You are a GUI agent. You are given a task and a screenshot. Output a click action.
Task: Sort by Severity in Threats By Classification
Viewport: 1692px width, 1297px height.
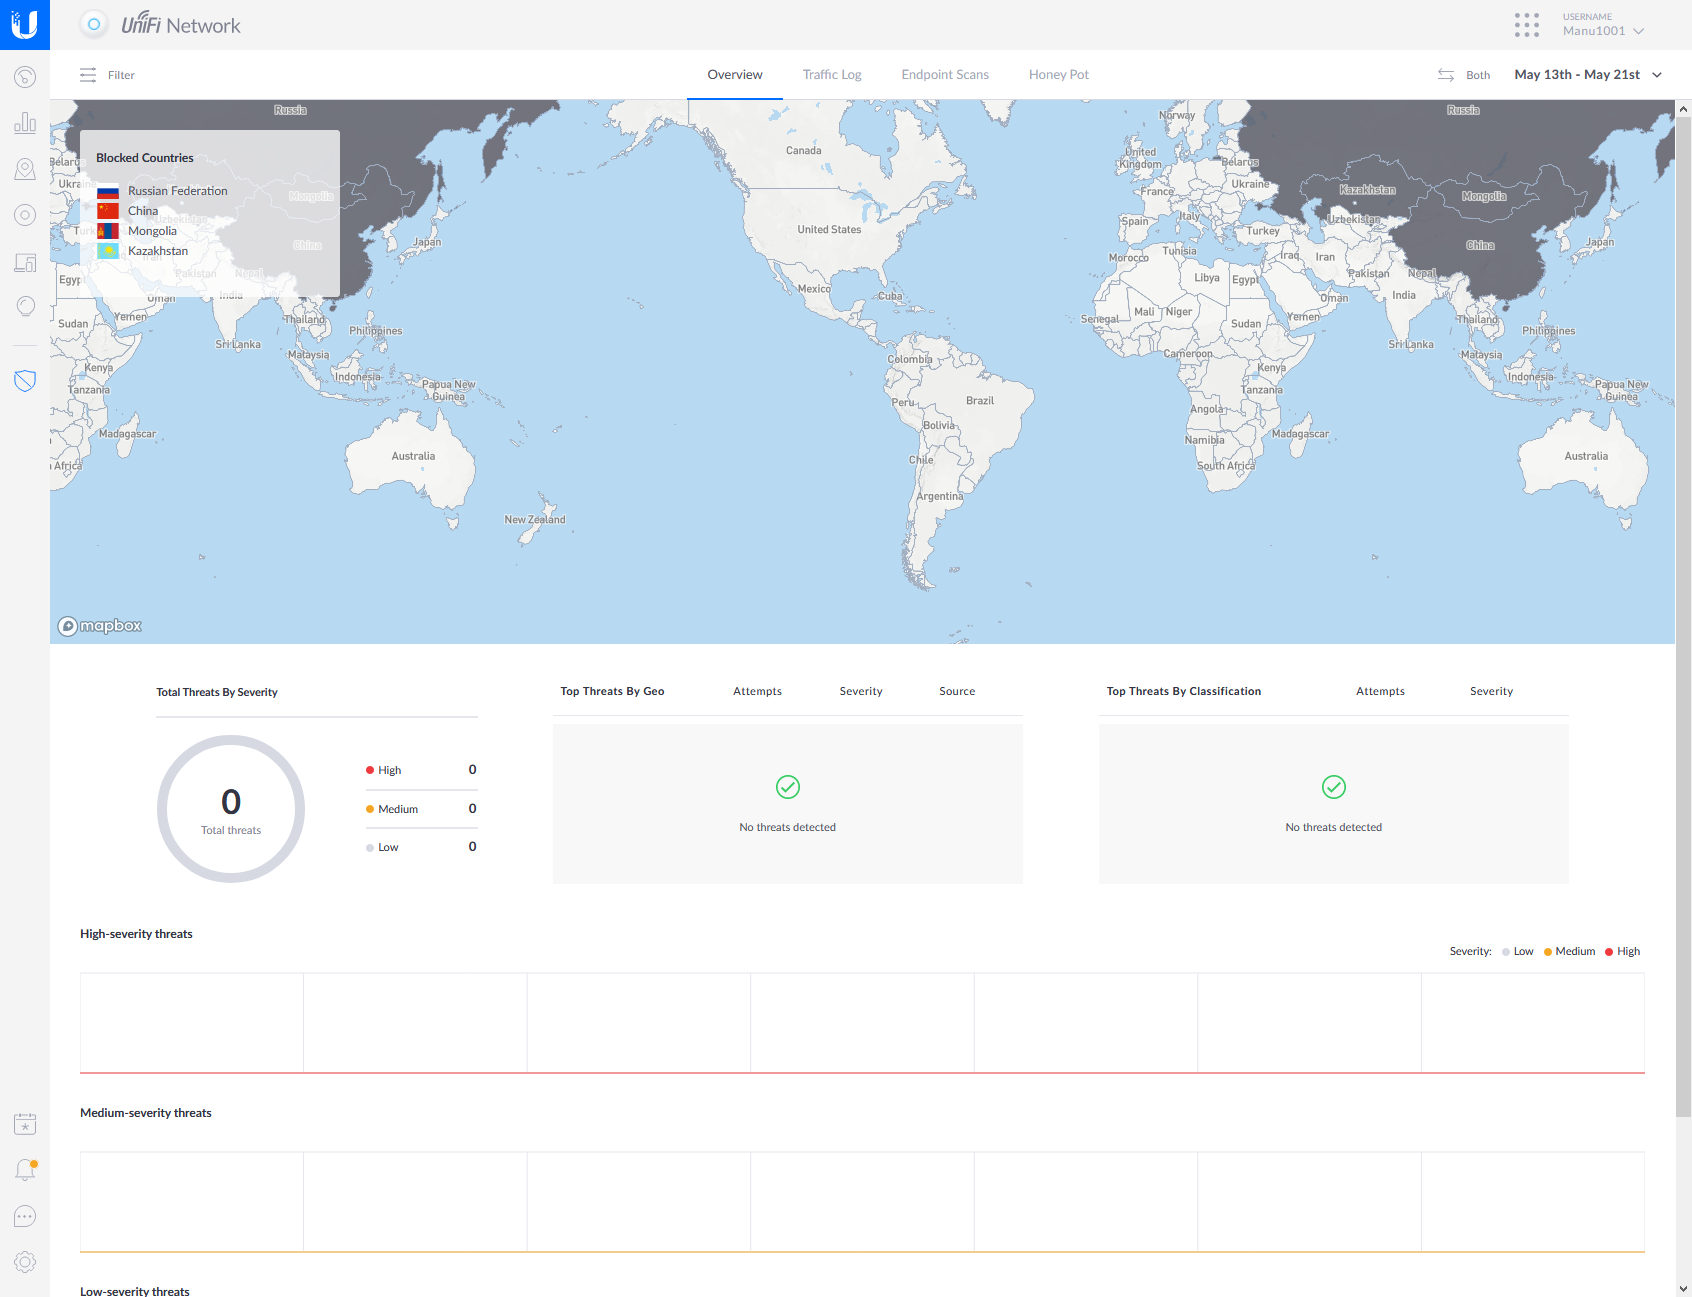tap(1491, 691)
